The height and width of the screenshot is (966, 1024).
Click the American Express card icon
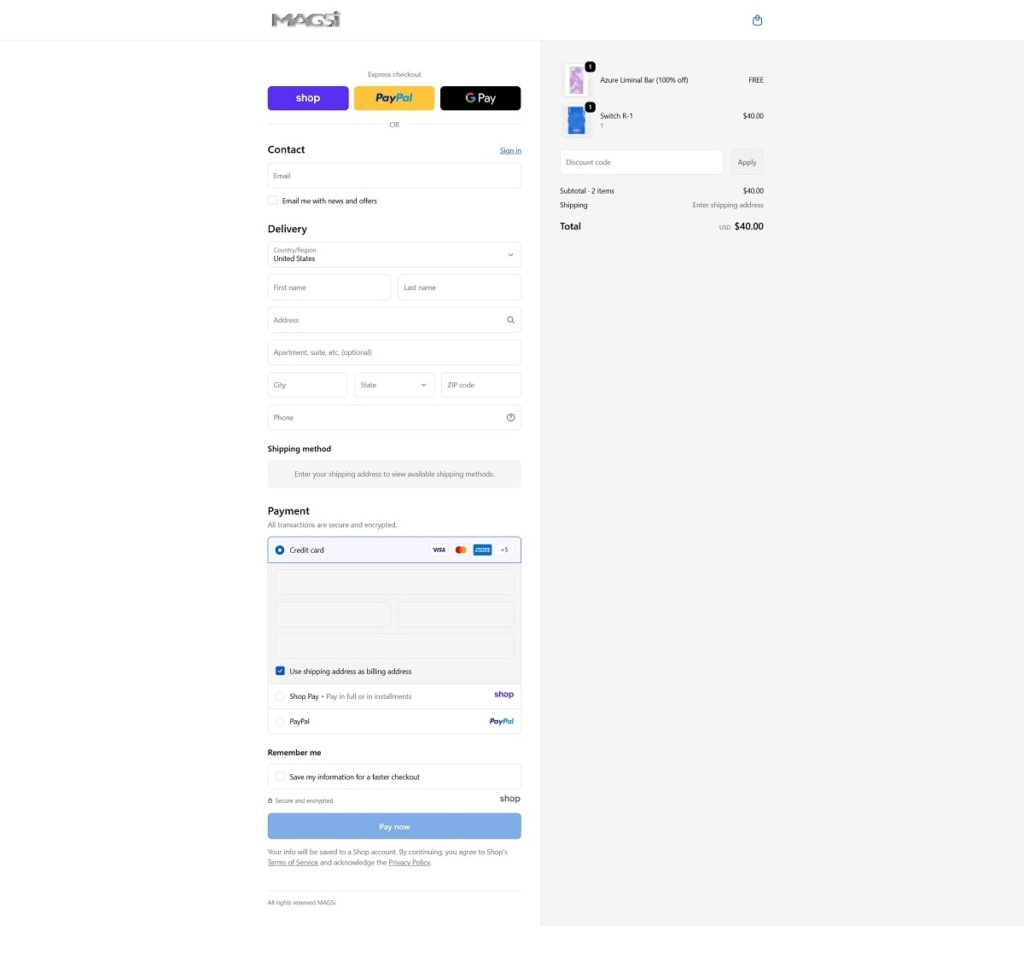point(482,550)
